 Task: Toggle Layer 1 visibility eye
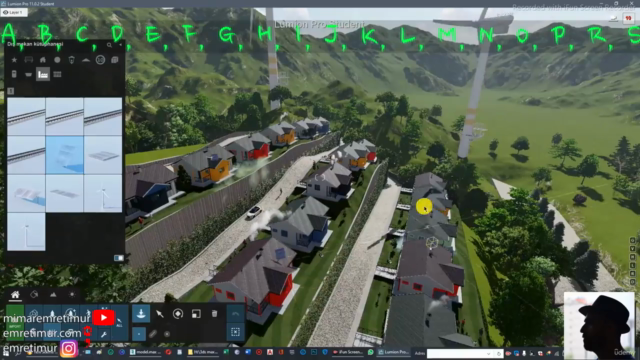coord(5,13)
